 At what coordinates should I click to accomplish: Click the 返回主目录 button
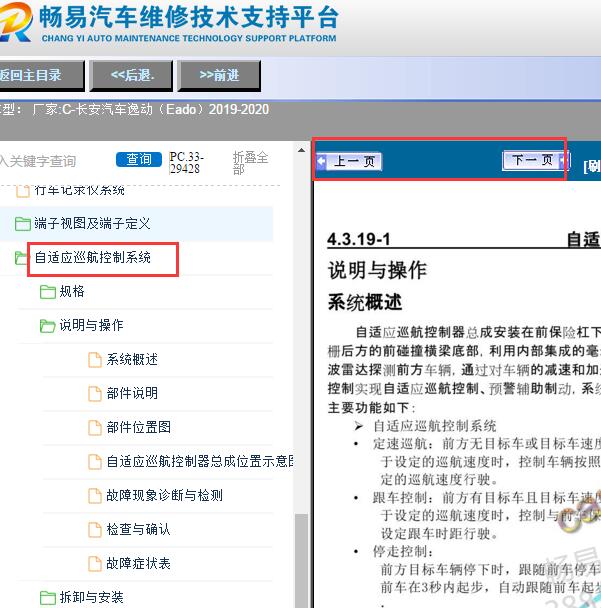click(x=41, y=75)
